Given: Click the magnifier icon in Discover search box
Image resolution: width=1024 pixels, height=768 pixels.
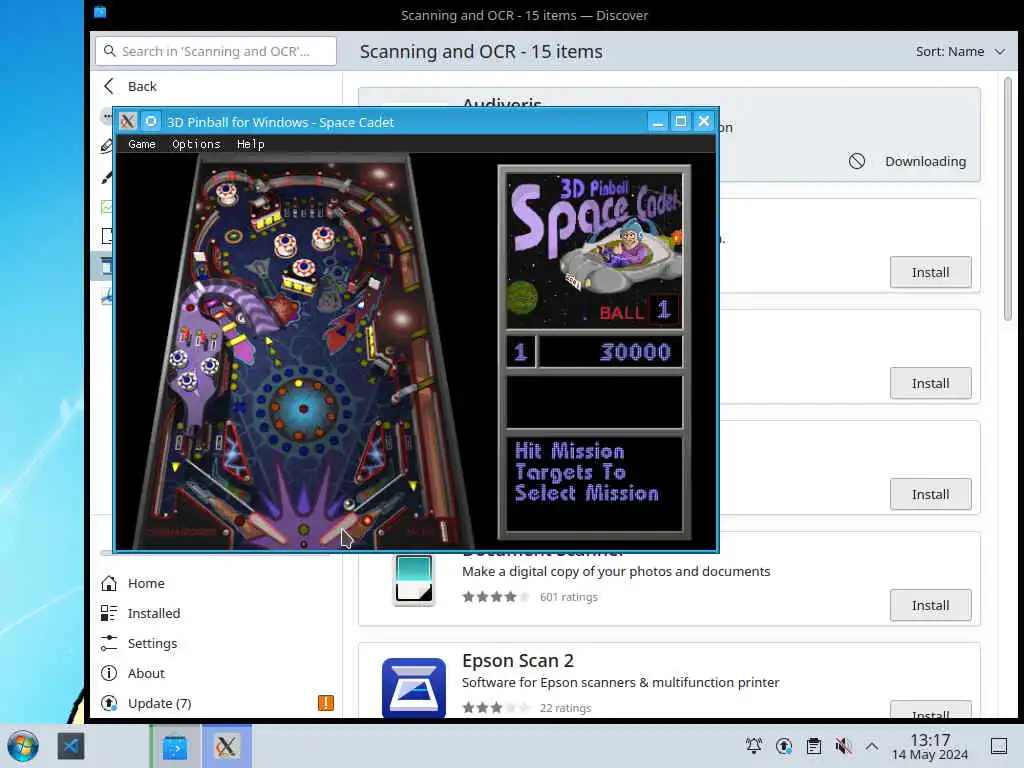Looking at the screenshot, I should pyautogui.click(x=110, y=51).
